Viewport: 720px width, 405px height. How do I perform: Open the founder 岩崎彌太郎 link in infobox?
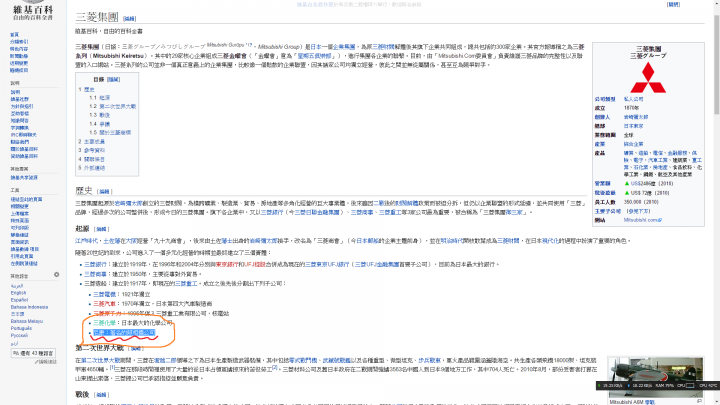pyautogui.click(x=636, y=117)
